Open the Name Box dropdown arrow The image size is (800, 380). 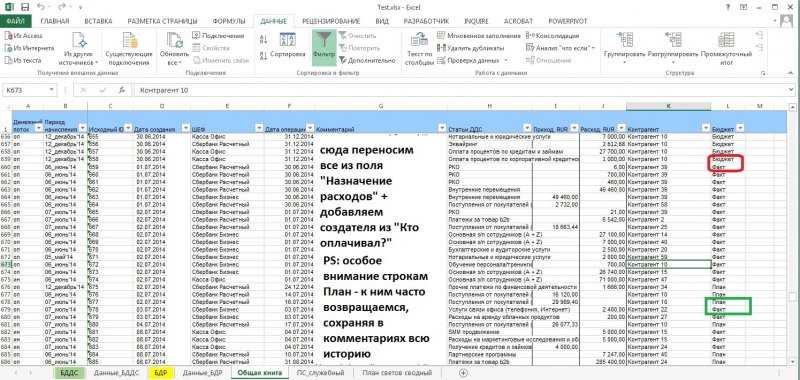pyautogui.click(x=52, y=90)
